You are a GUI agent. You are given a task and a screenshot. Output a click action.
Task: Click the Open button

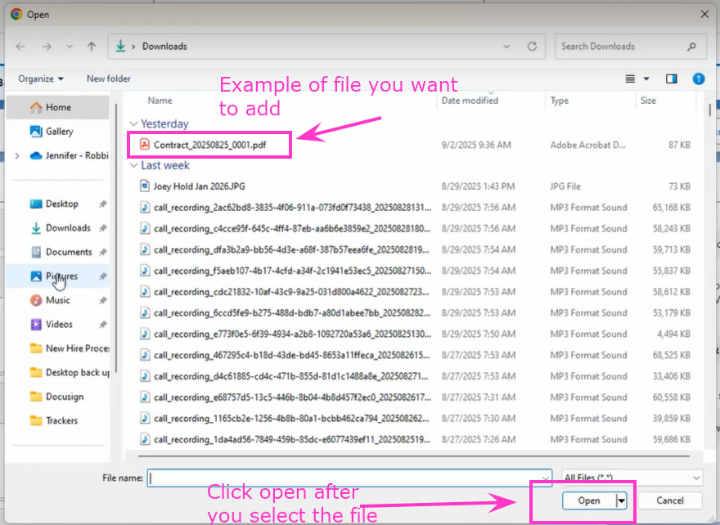tap(589, 501)
